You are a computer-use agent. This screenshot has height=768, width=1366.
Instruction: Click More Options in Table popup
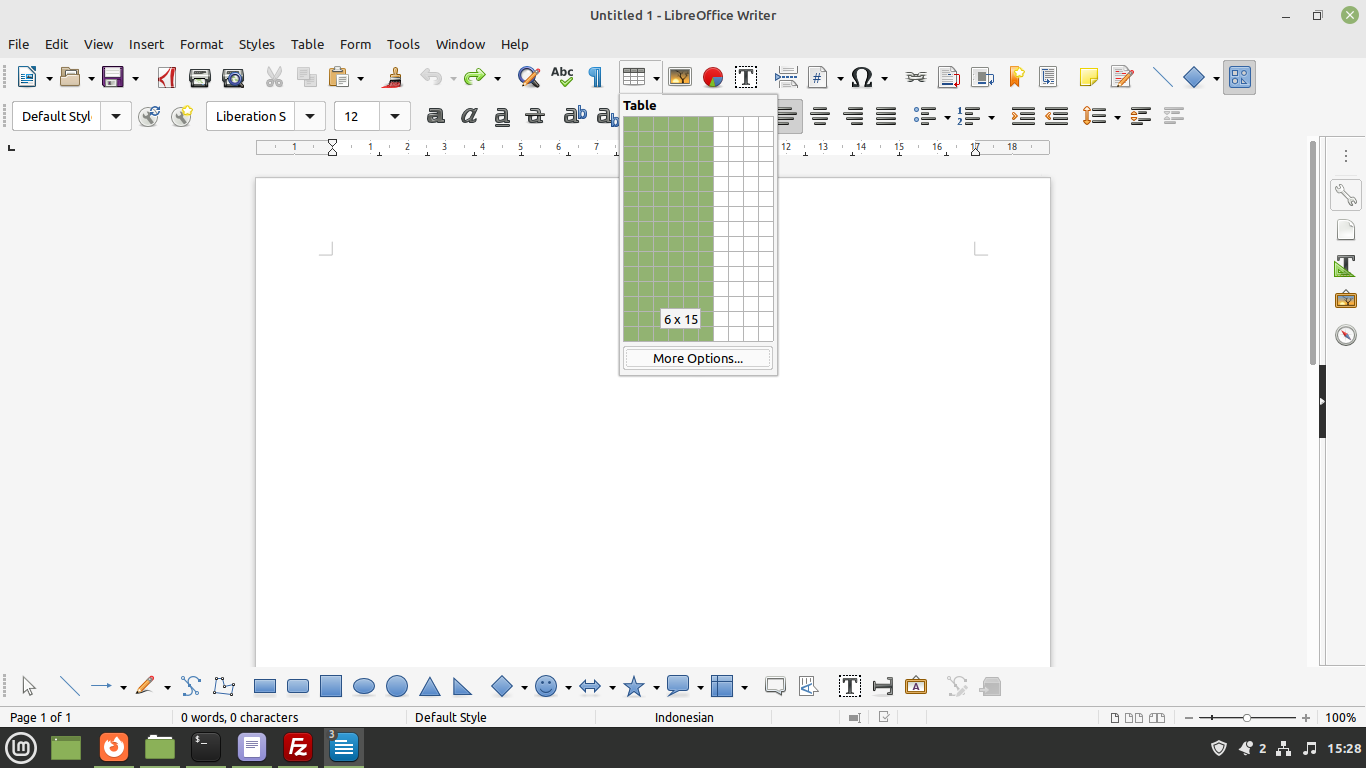[698, 358]
